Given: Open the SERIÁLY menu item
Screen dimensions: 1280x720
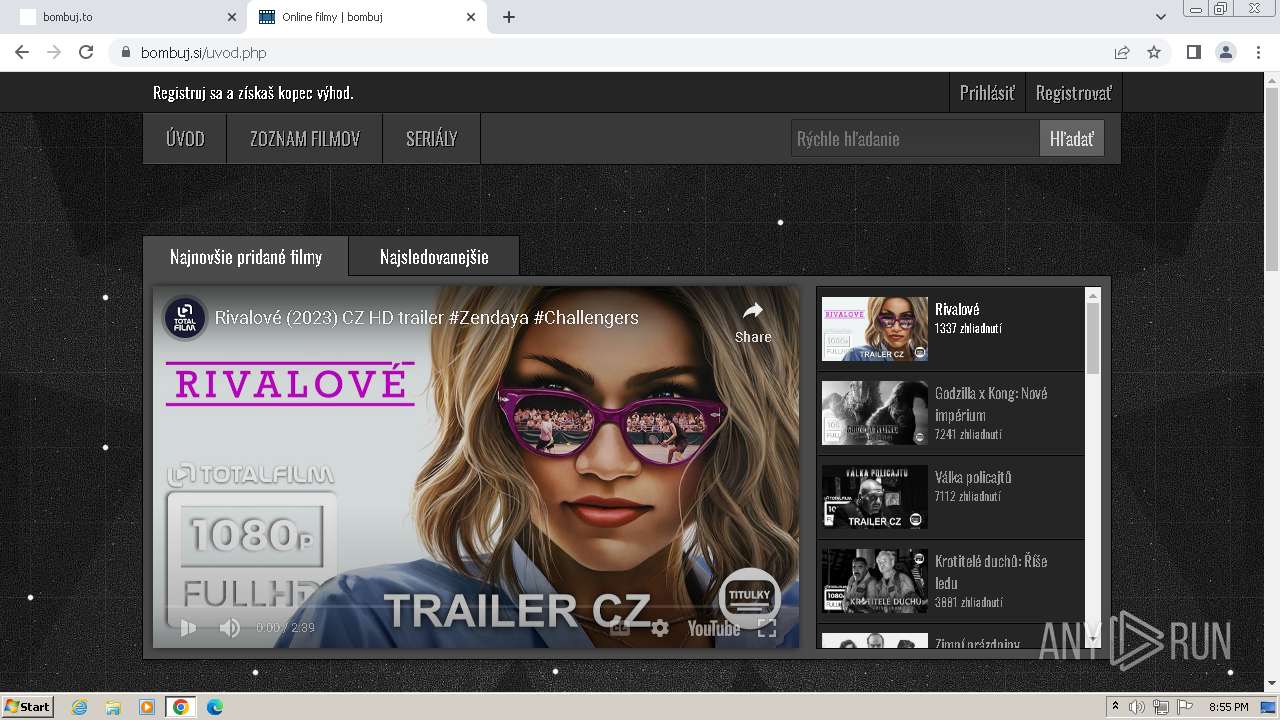Looking at the screenshot, I should pos(432,139).
